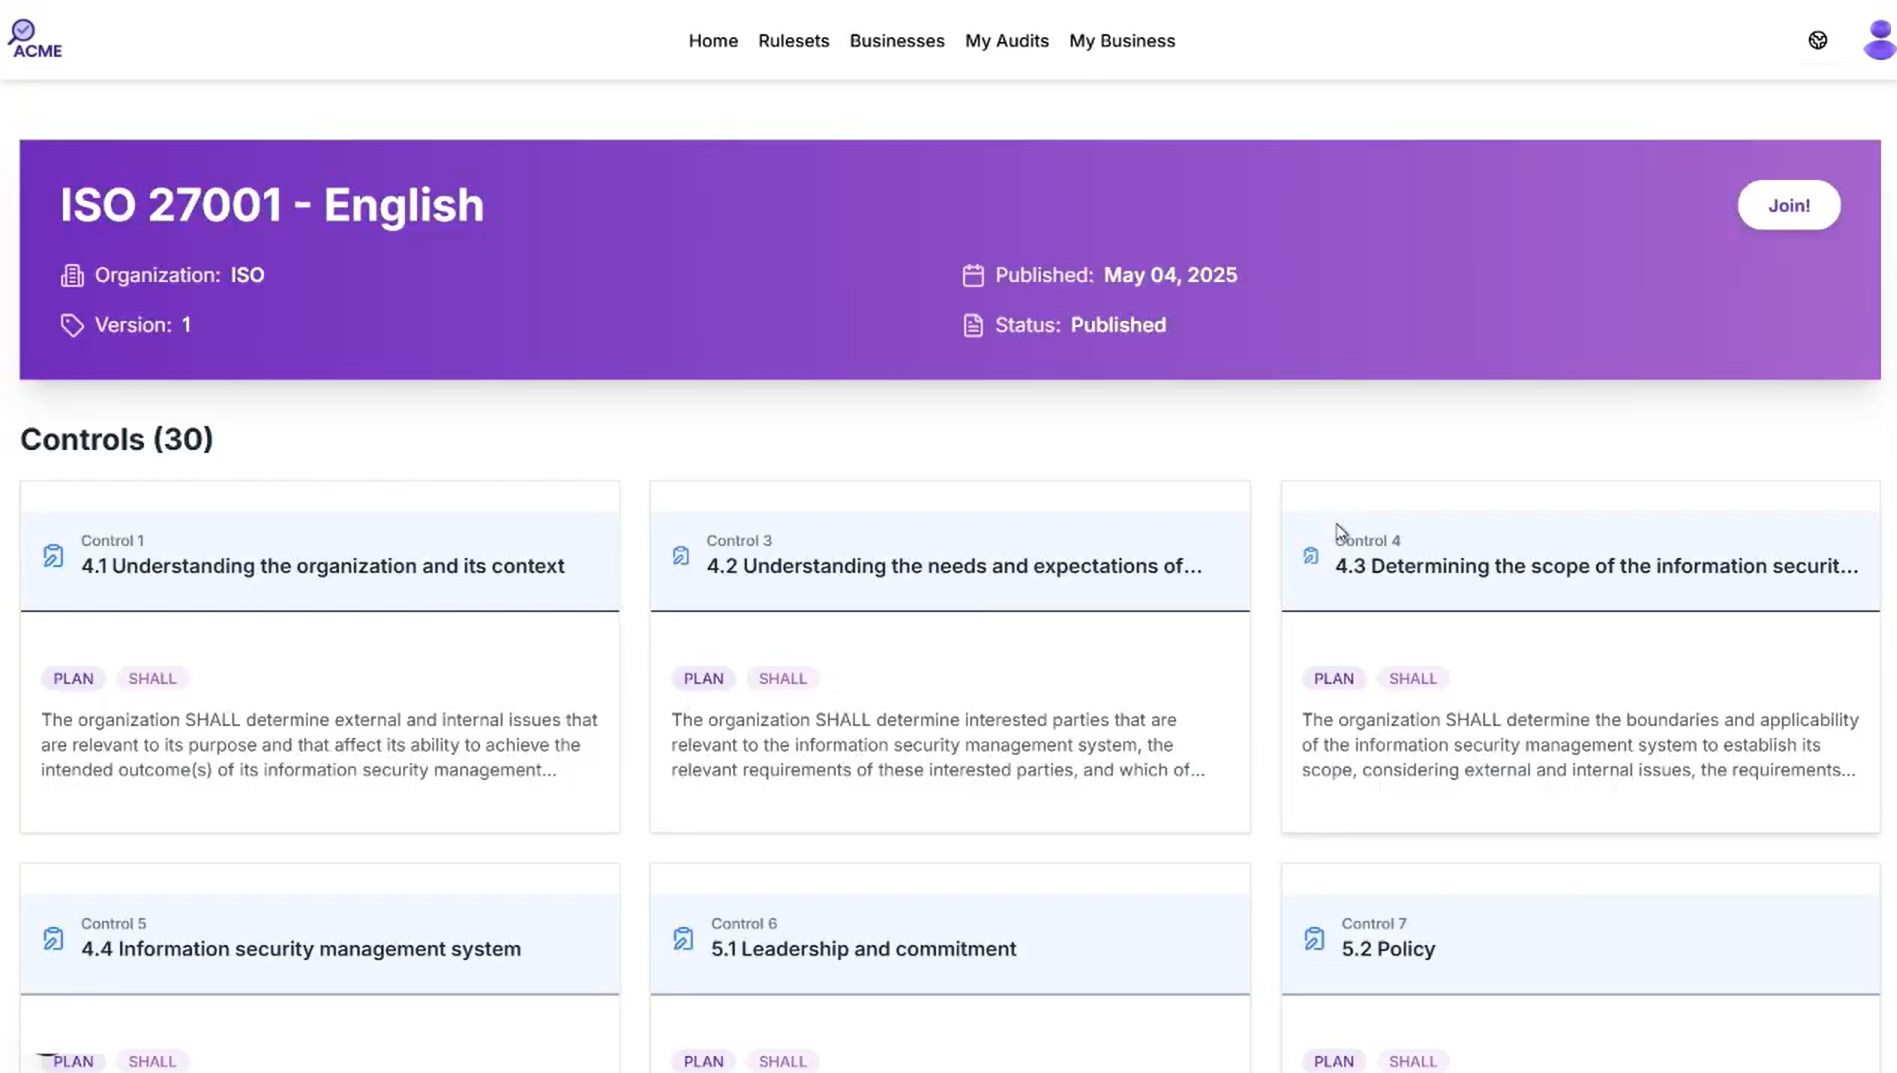Open the 5.2 Policy control card
Image resolution: width=1897 pixels, height=1073 pixels.
(1387, 949)
